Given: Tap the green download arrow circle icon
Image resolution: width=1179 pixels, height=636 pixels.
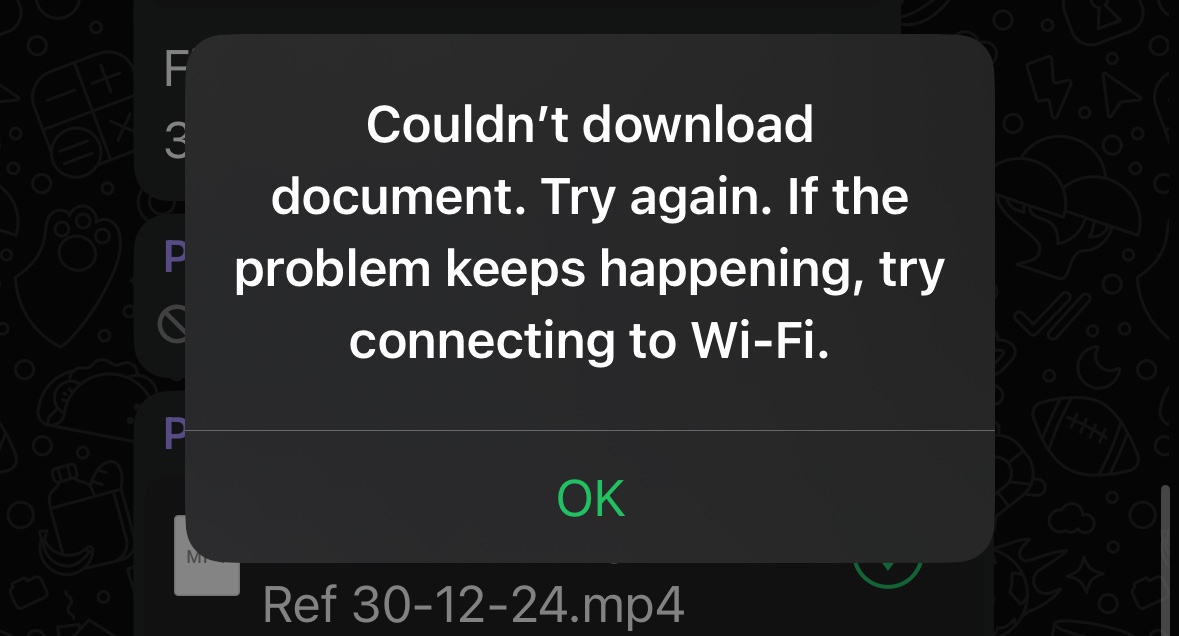Looking at the screenshot, I should (x=888, y=573).
